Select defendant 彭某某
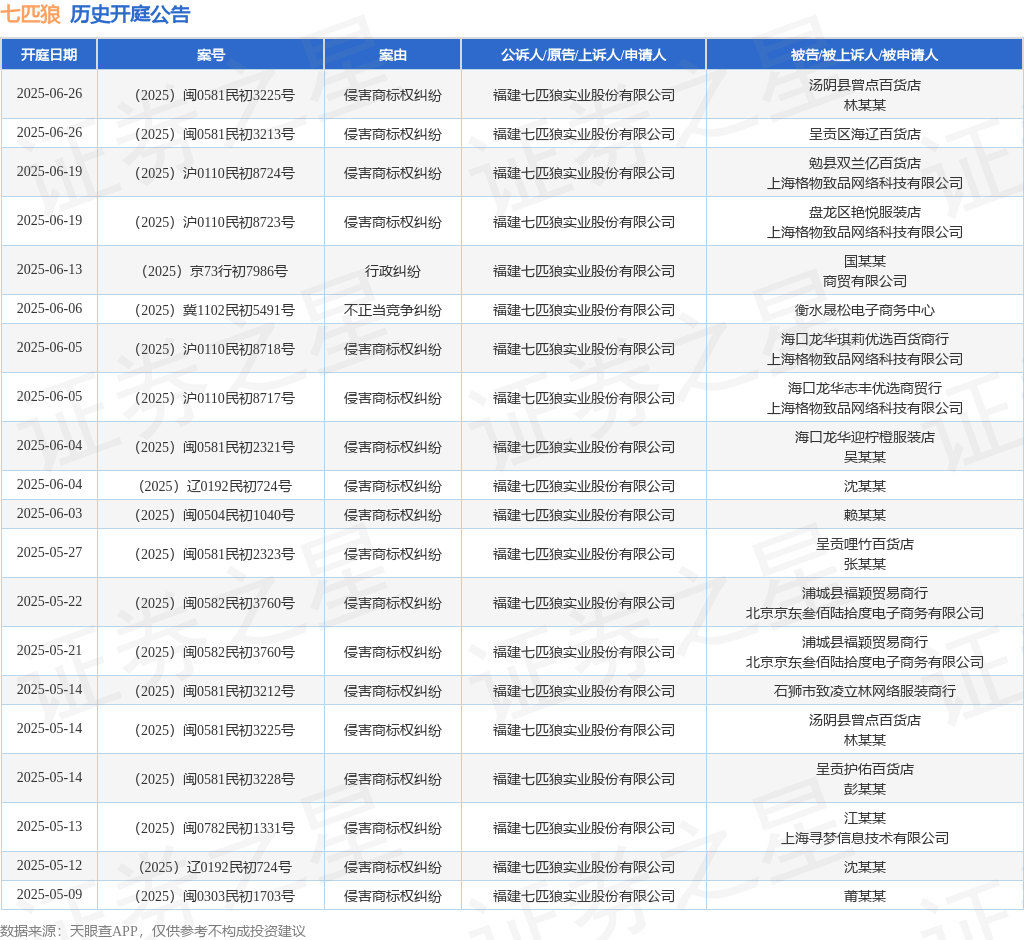 [x=865, y=788]
